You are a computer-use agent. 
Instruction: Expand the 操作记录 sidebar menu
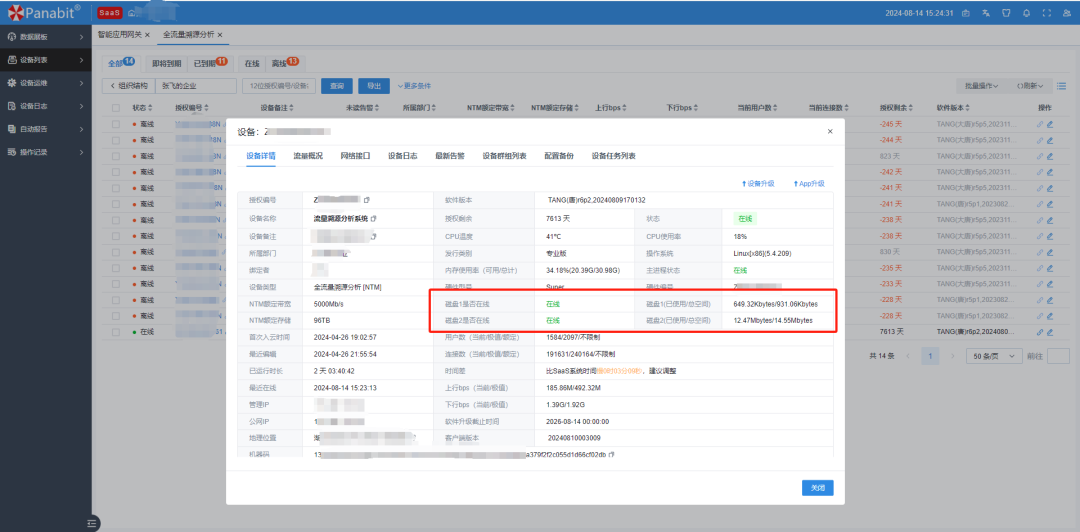click(x=45, y=152)
